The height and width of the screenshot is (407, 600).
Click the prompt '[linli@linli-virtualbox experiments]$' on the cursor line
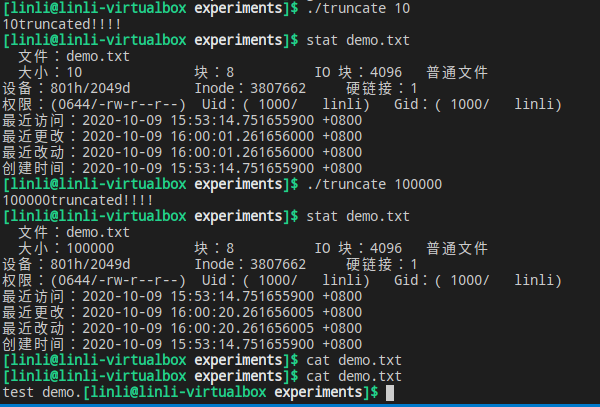[x=231, y=392]
